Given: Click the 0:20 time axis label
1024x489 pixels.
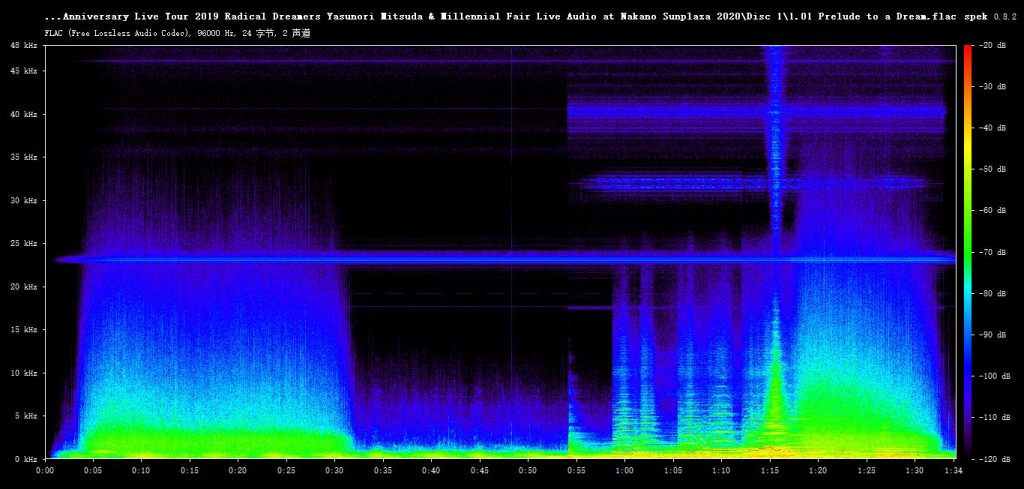Looking at the screenshot, I should point(238,470).
